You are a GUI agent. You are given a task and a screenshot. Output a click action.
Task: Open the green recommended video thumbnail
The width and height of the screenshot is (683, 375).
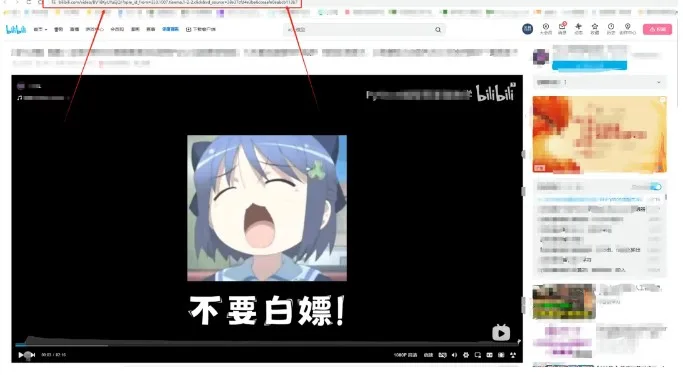coord(564,301)
